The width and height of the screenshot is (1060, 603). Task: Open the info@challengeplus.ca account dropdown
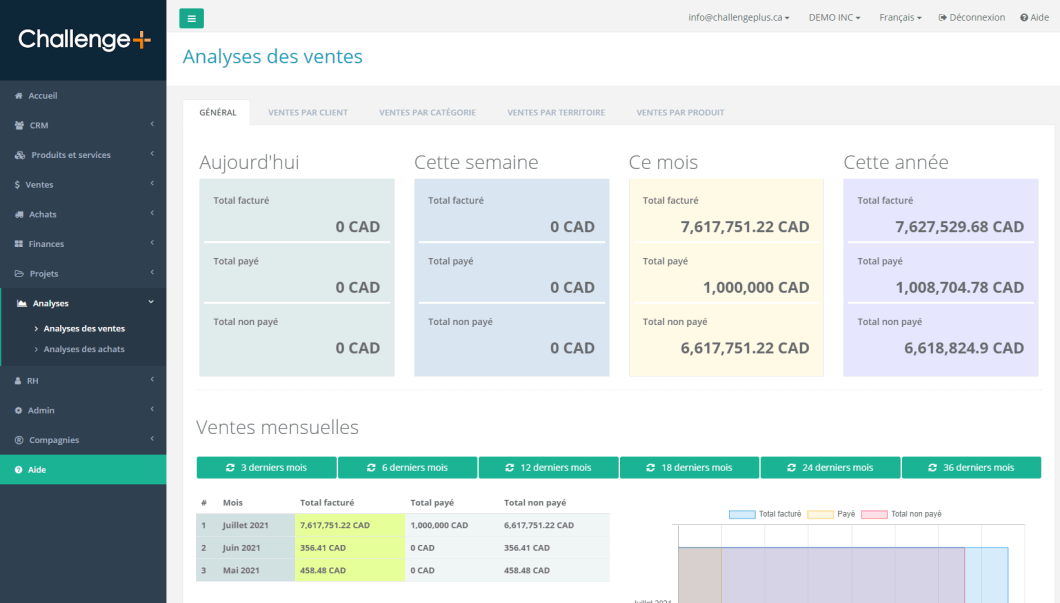[739, 18]
